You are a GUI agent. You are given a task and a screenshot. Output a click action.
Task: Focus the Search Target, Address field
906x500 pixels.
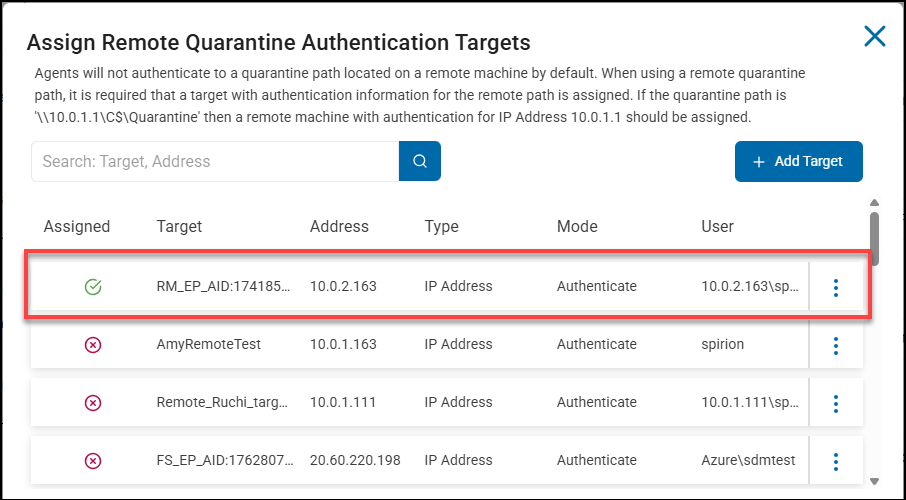(x=215, y=161)
